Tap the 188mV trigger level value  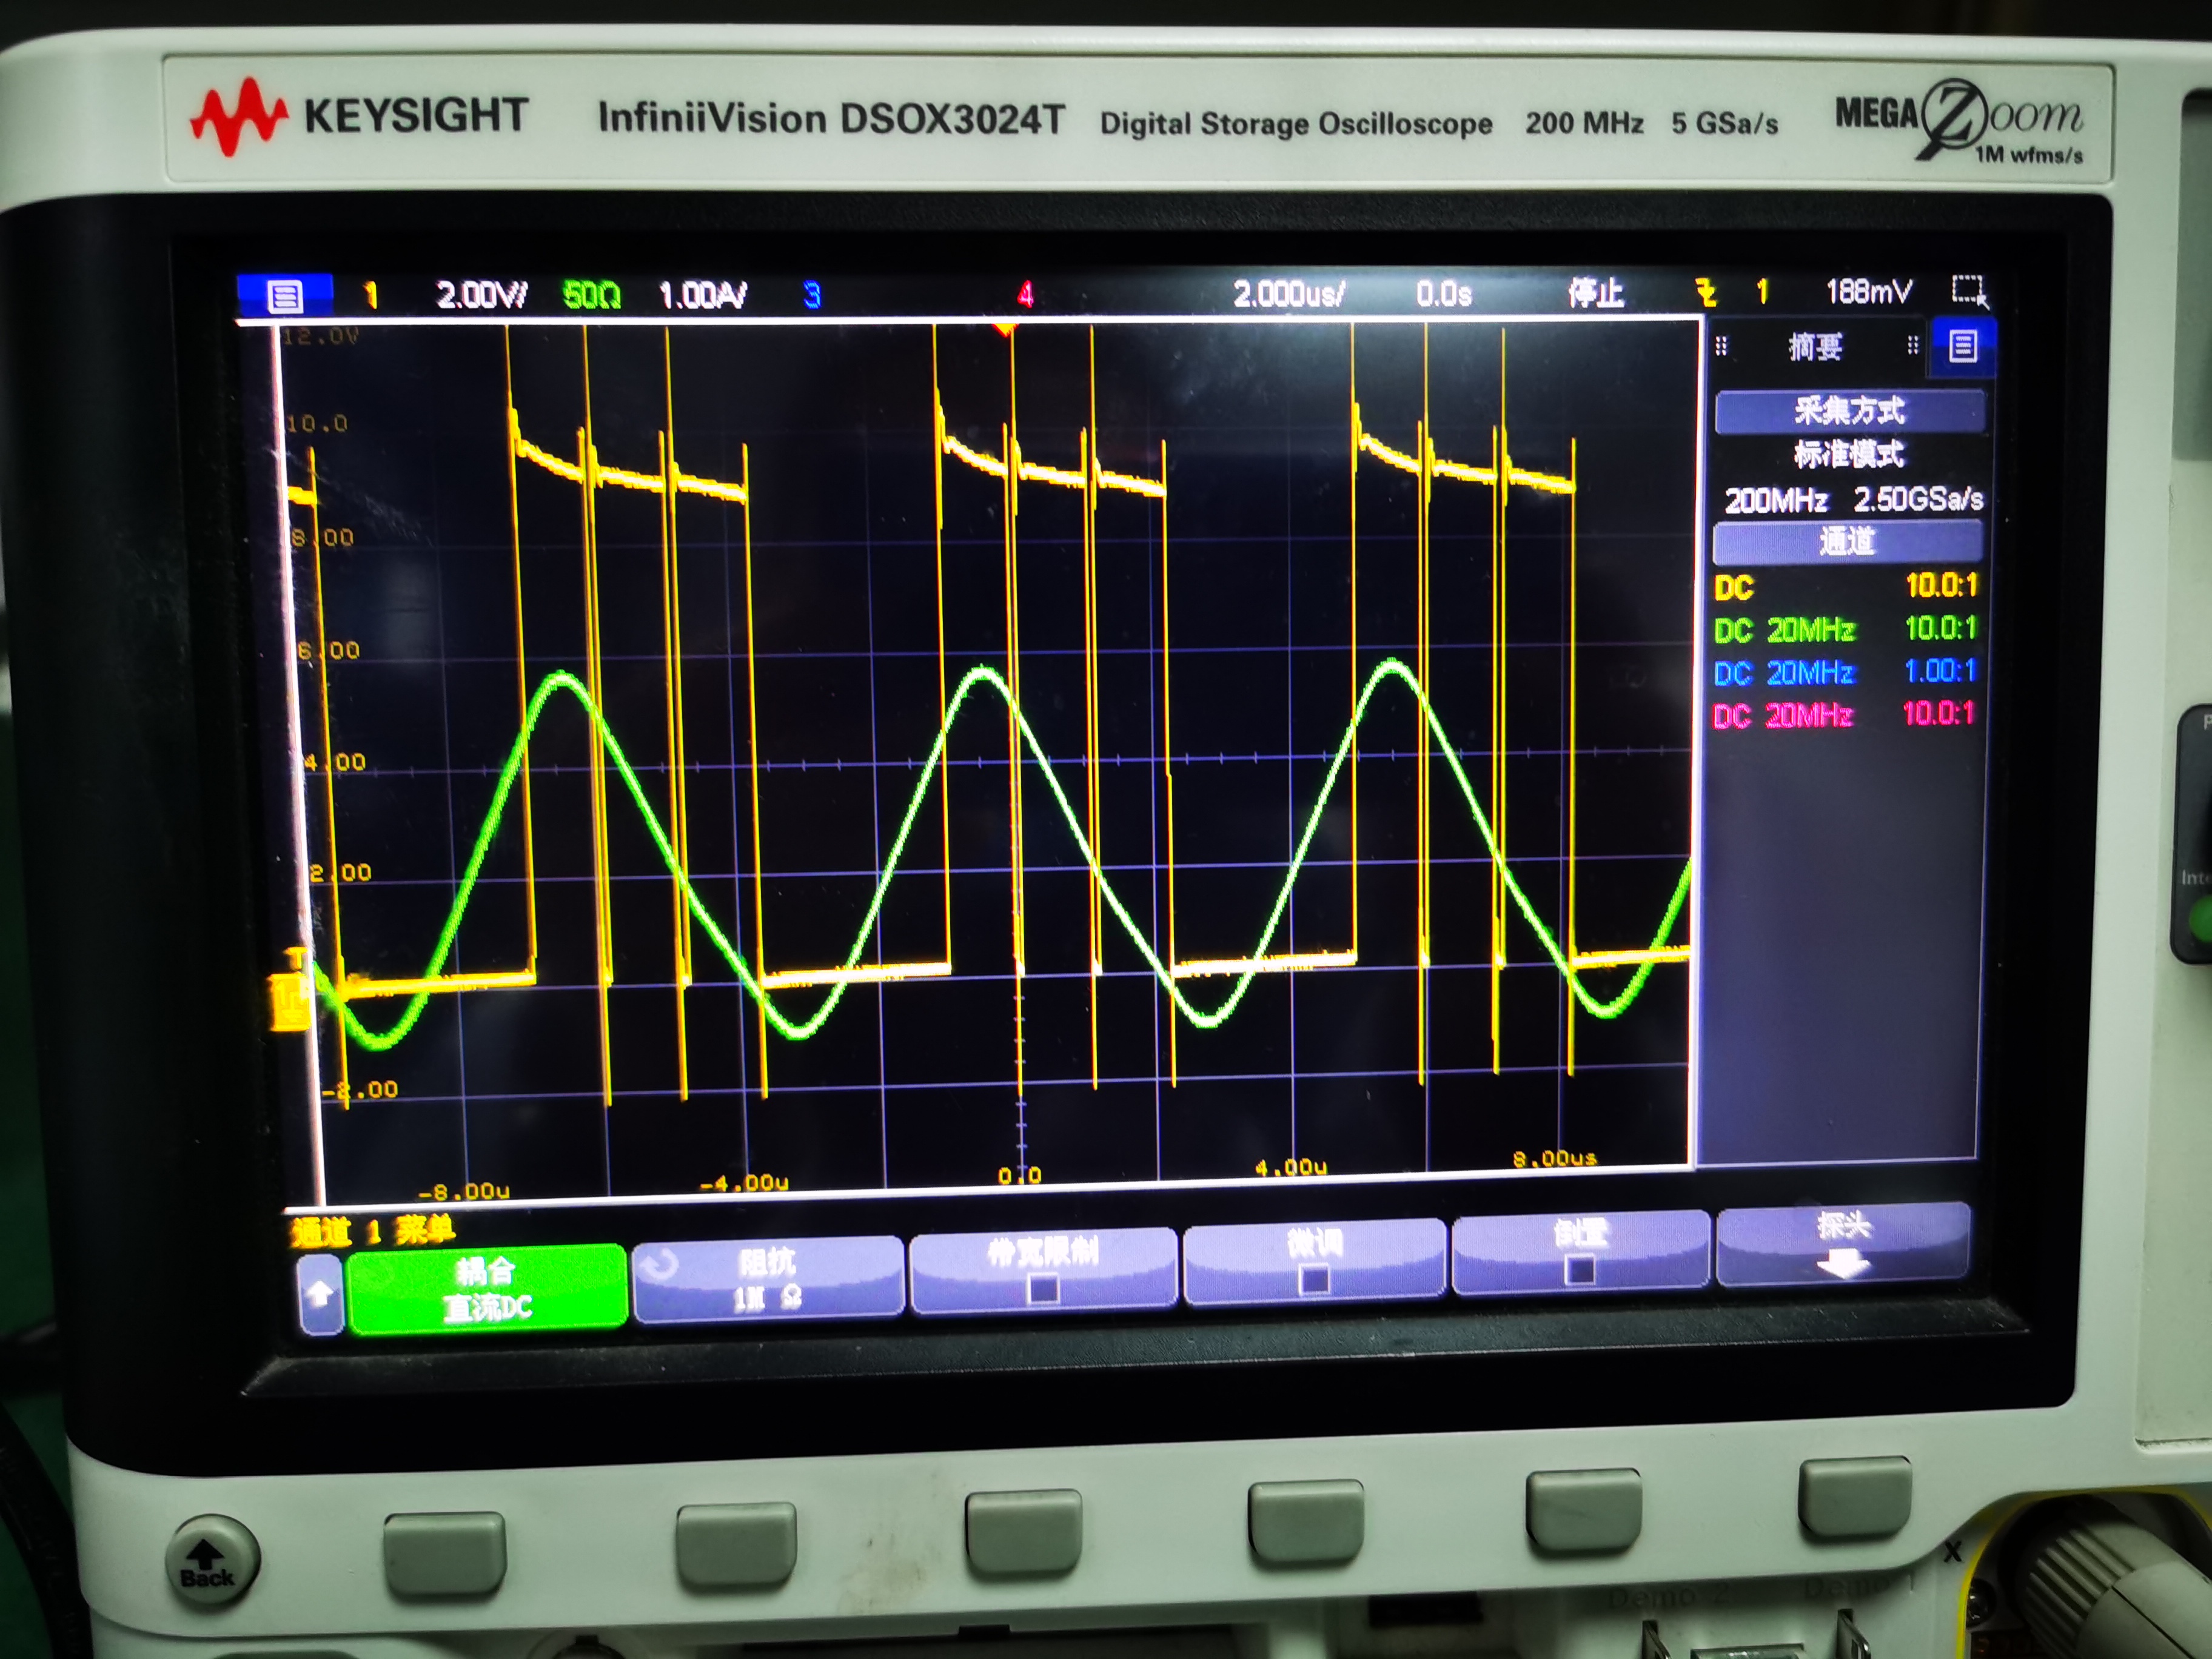pos(1868,292)
